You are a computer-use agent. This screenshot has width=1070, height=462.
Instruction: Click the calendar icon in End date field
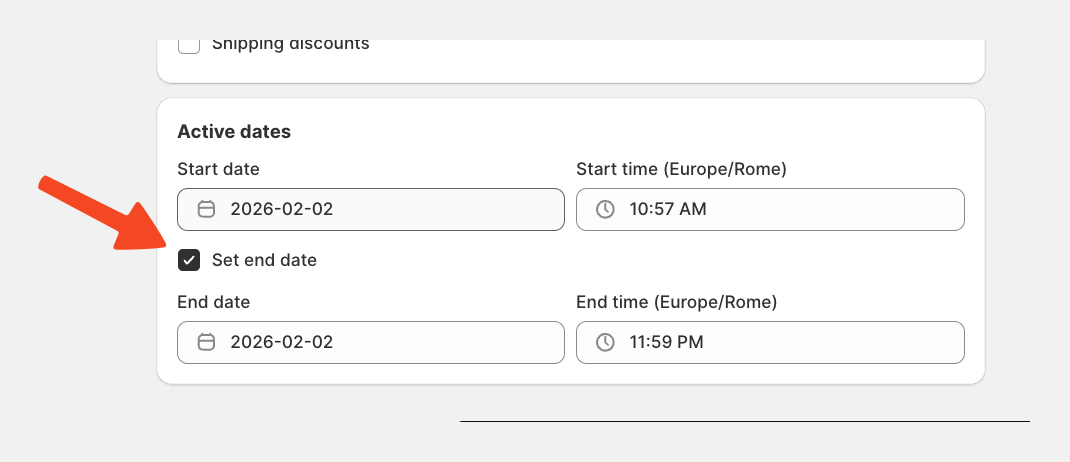click(207, 342)
